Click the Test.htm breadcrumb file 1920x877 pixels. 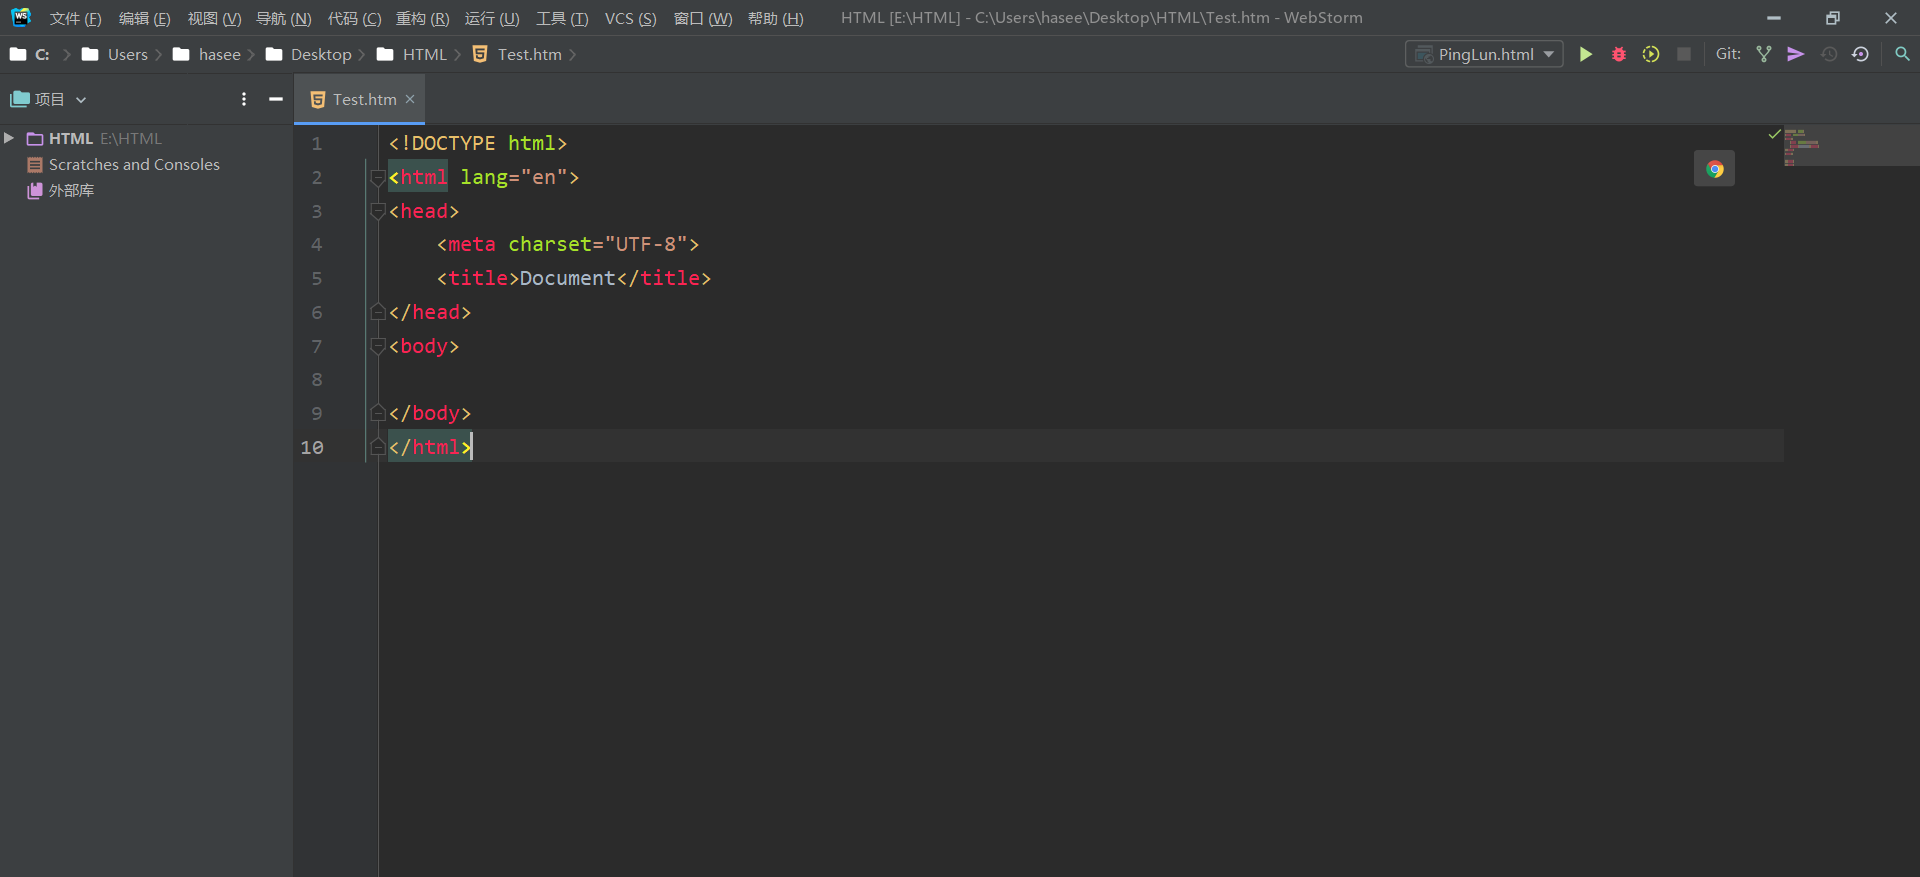(x=517, y=54)
